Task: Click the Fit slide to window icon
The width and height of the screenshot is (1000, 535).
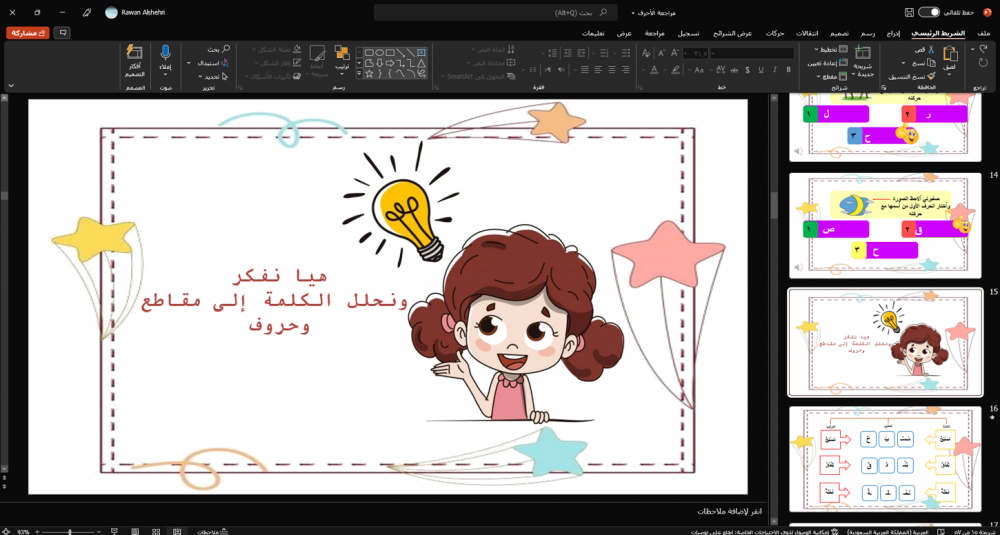Action: tap(6, 531)
